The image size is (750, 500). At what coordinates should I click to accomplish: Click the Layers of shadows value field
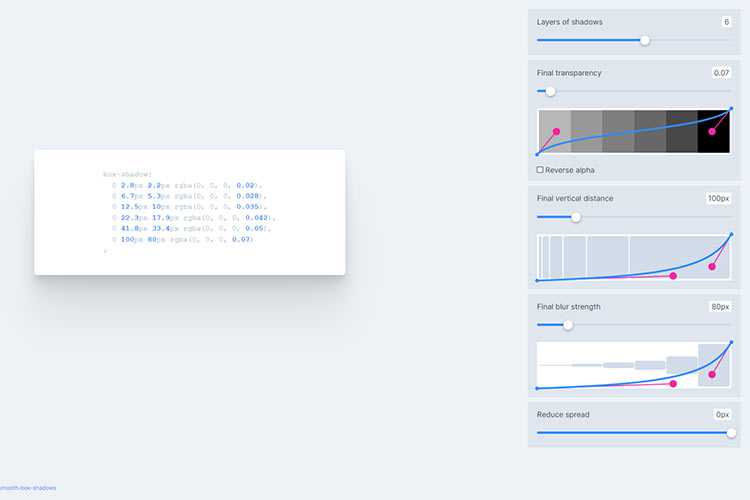click(x=725, y=22)
